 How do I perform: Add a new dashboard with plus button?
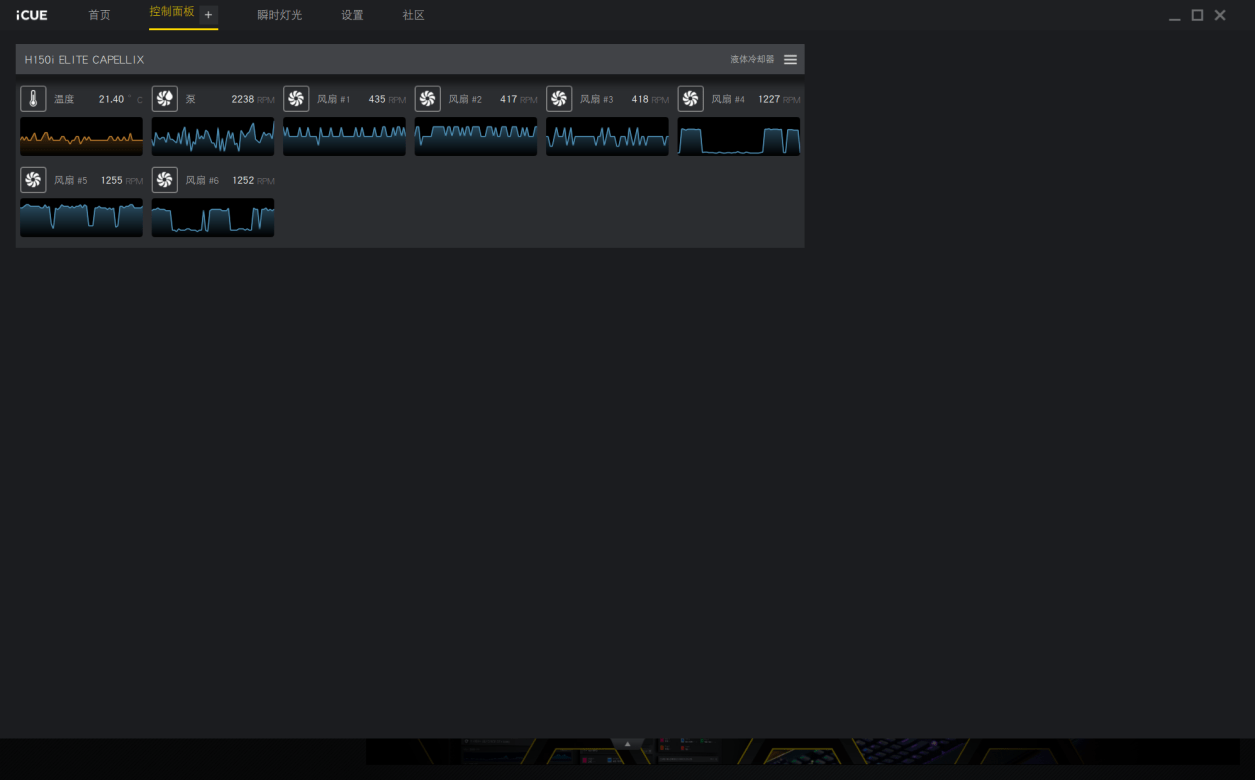tap(208, 15)
